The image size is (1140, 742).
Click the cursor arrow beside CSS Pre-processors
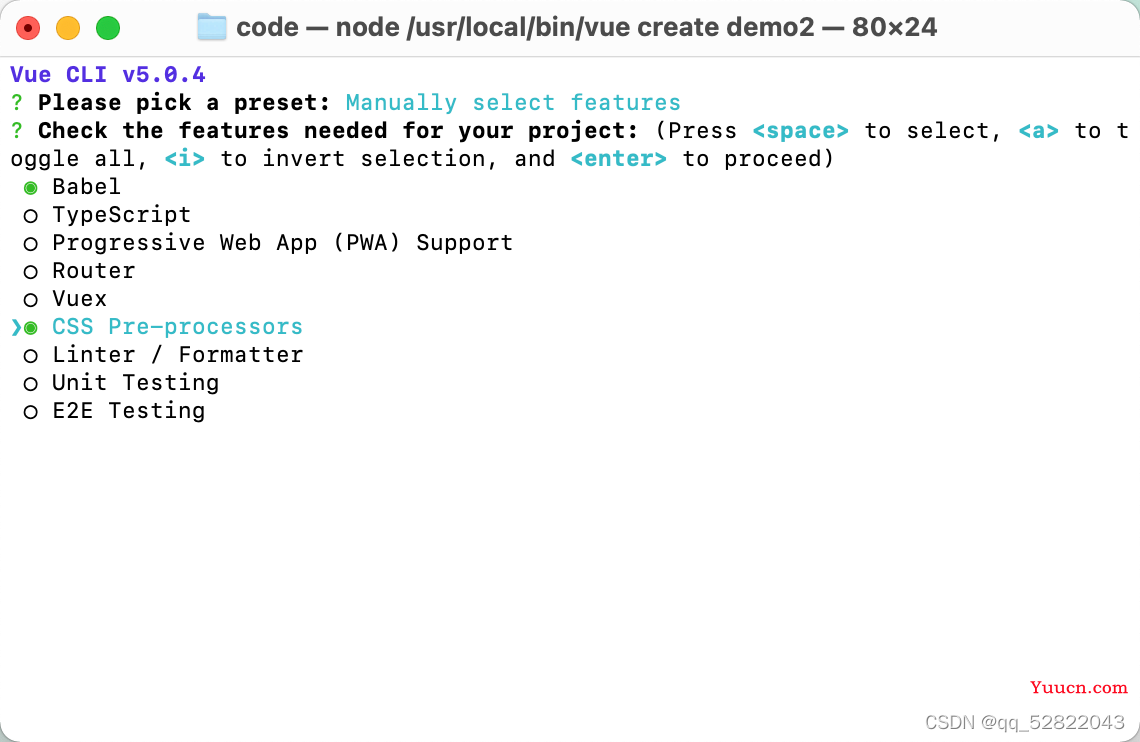[16, 328]
